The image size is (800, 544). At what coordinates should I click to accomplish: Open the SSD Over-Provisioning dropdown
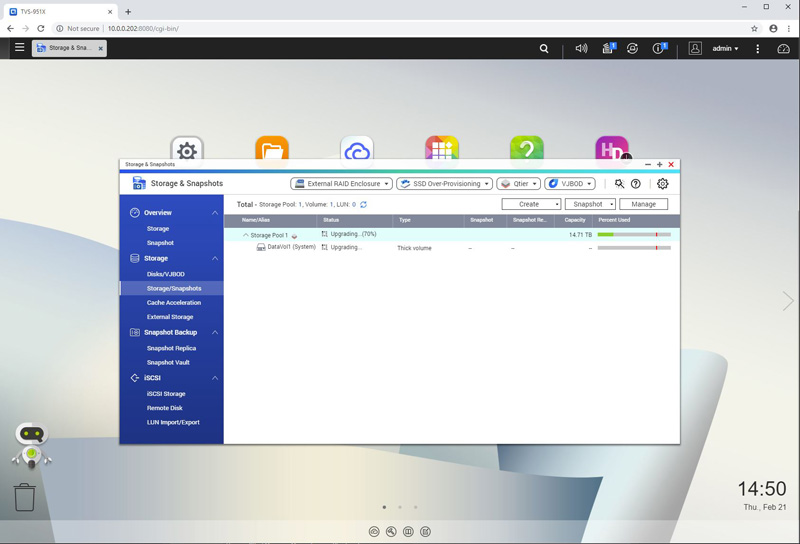pyautogui.click(x=444, y=184)
